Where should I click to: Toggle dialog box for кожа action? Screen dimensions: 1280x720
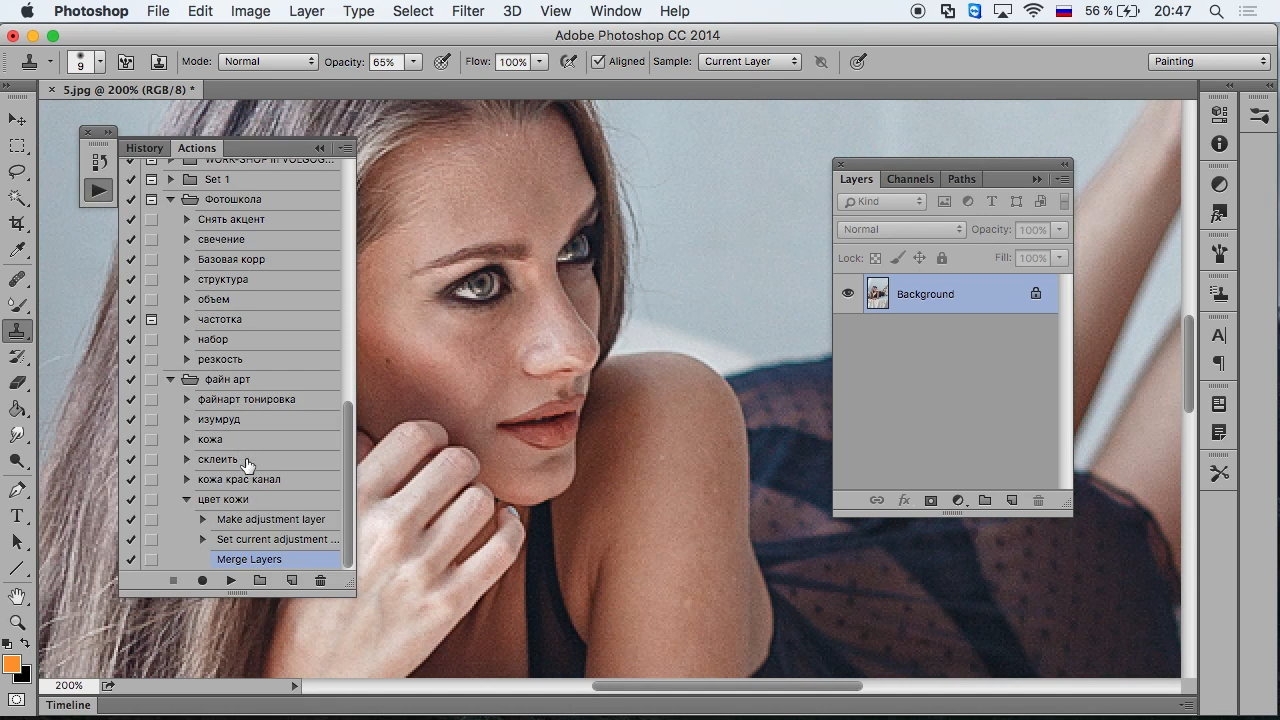[151, 439]
